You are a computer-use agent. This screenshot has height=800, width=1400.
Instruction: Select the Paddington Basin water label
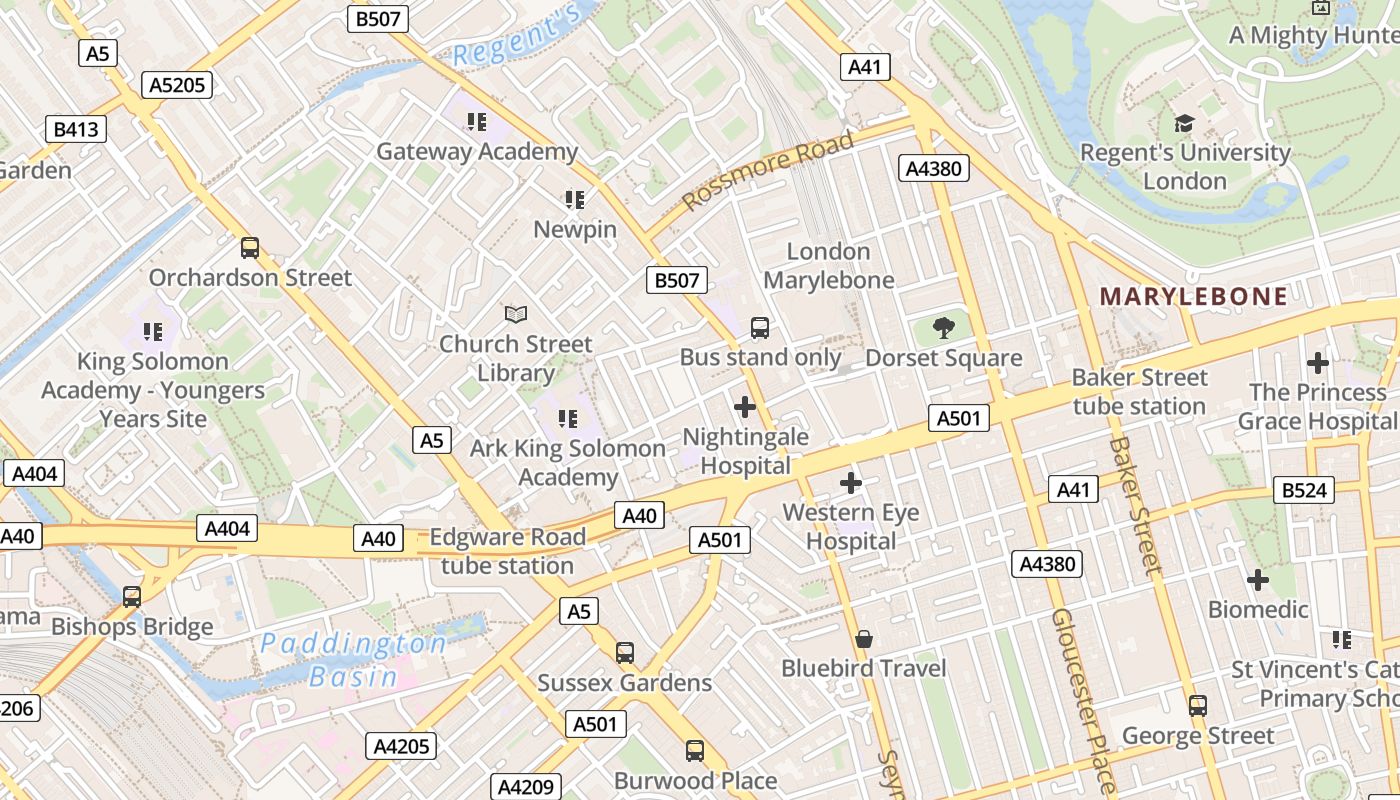coord(353,660)
